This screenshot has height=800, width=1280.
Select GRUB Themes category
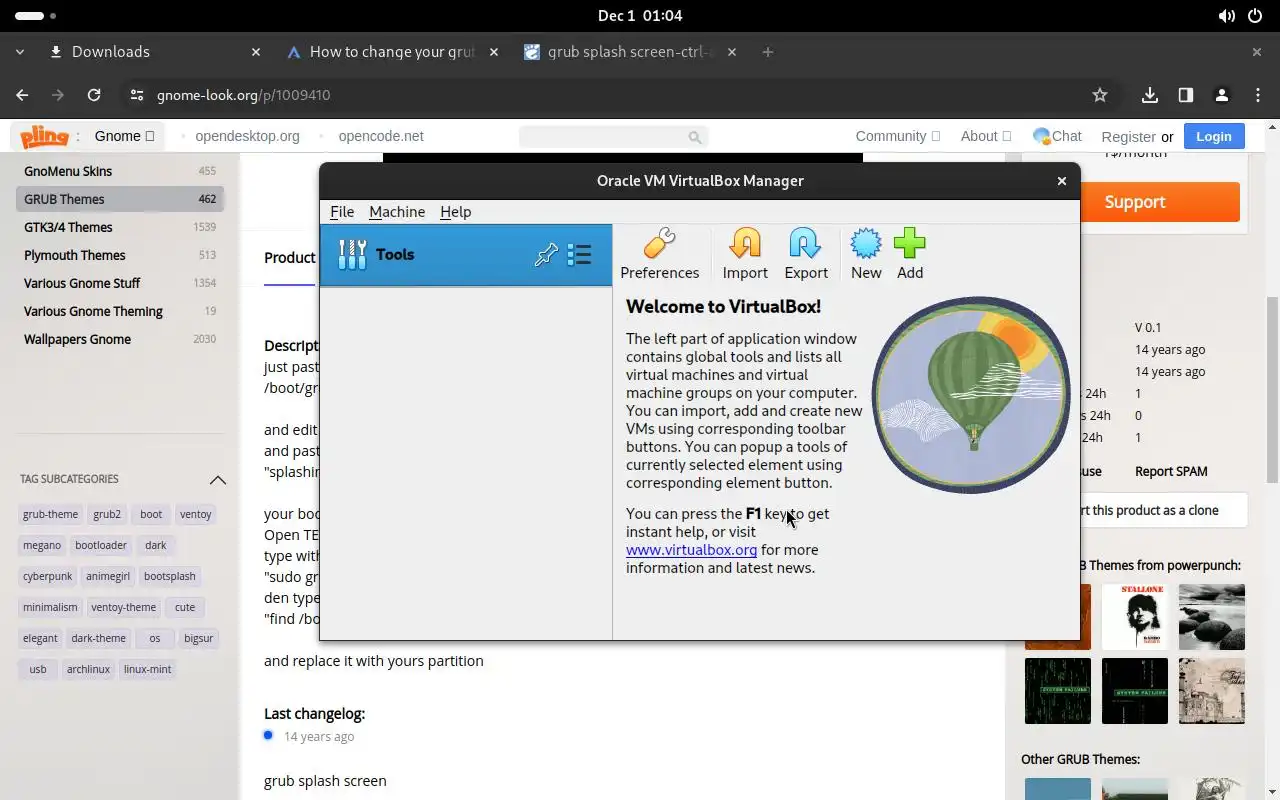[x=120, y=199]
